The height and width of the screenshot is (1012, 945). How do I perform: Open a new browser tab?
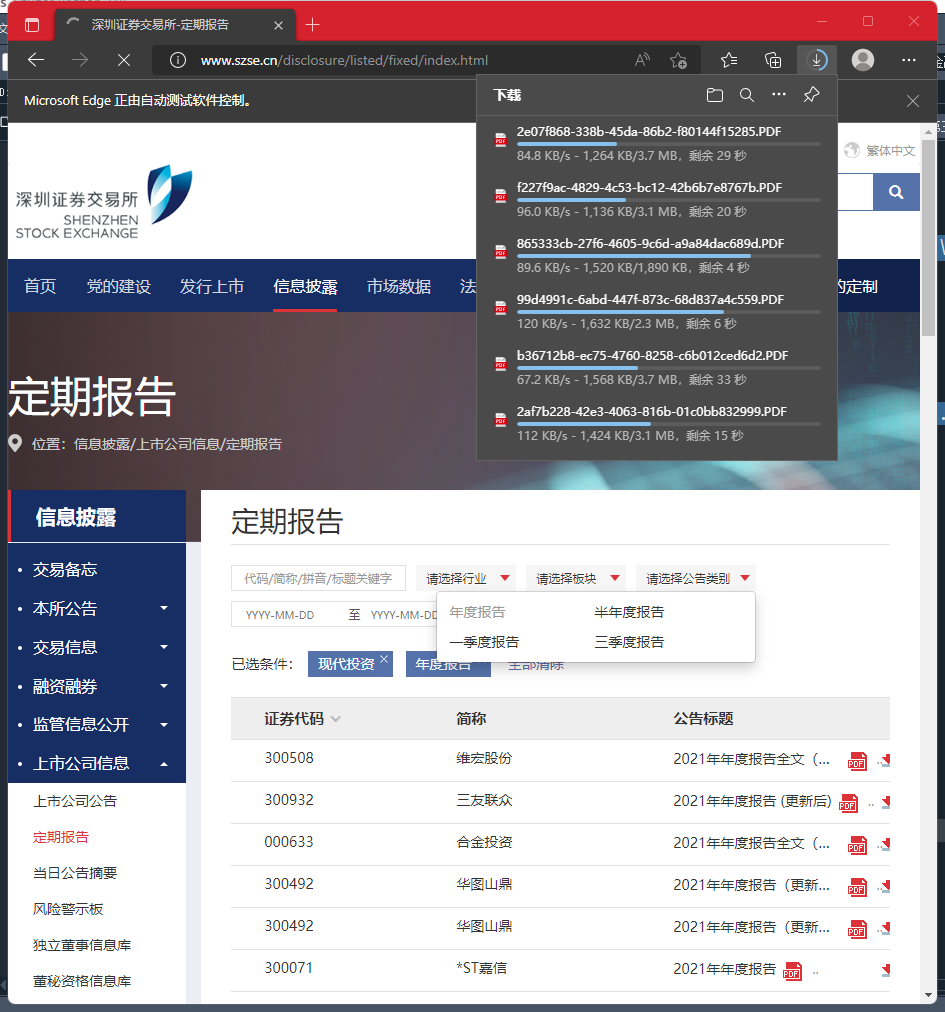click(312, 25)
